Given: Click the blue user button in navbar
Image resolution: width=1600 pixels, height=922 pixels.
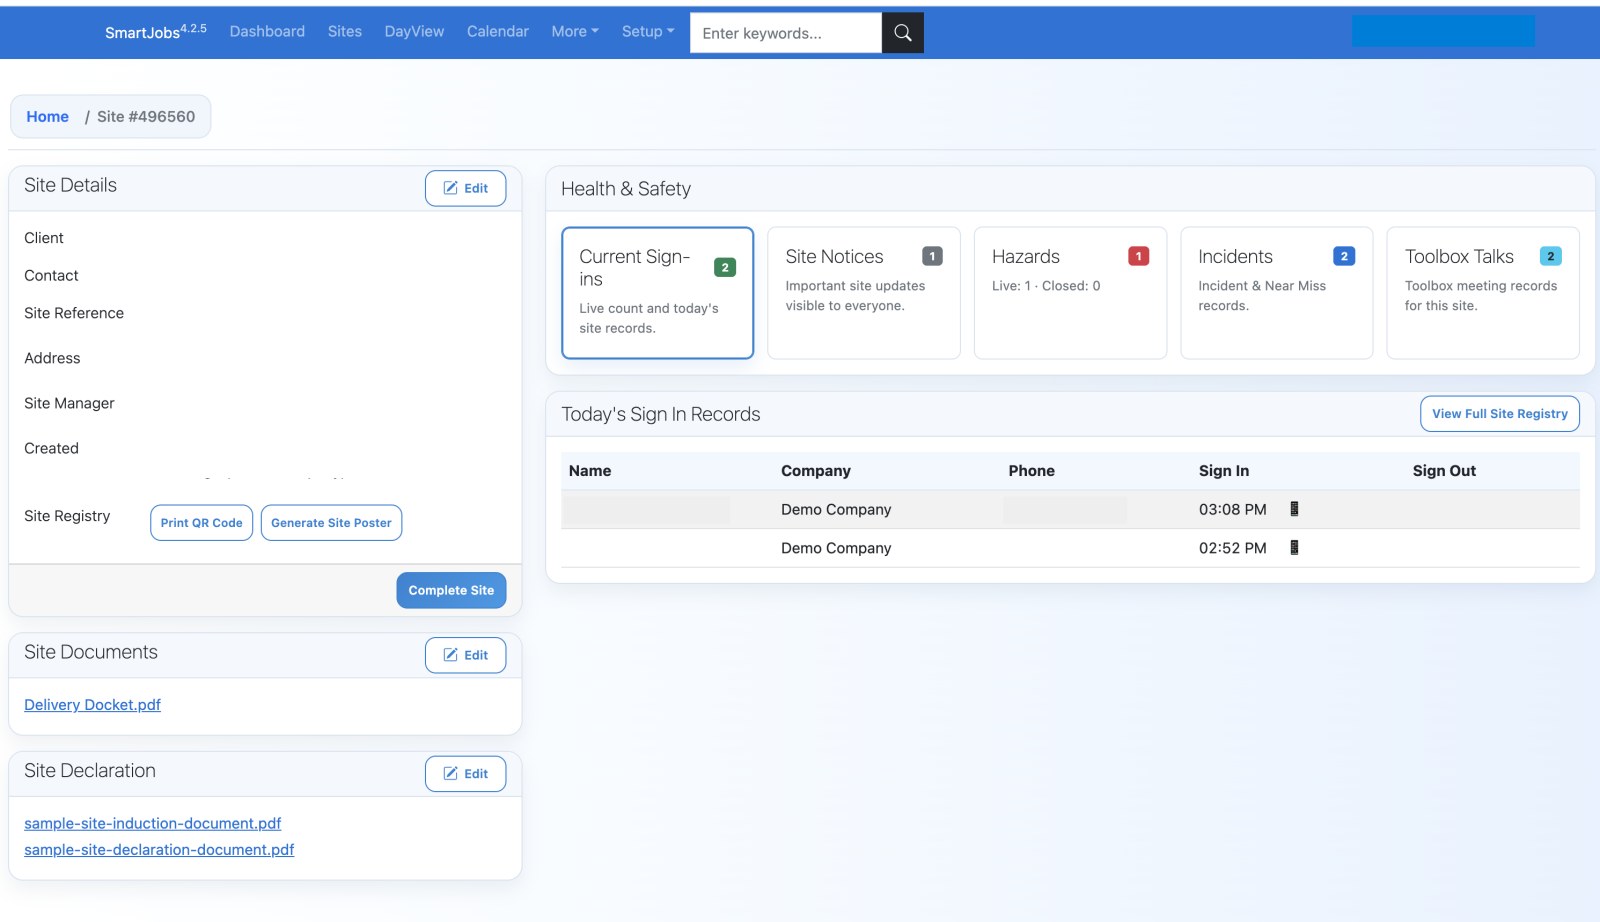Looking at the screenshot, I should [x=1443, y=31].
